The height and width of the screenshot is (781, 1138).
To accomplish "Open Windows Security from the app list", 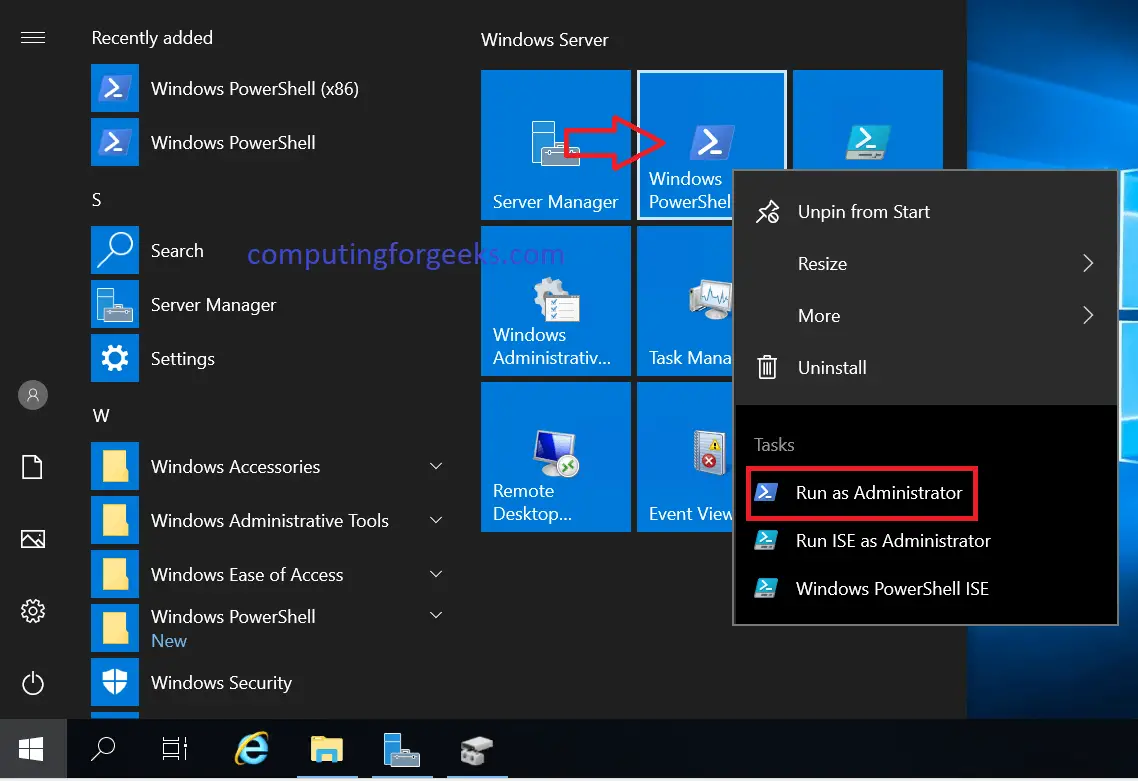I will point(222,682).
